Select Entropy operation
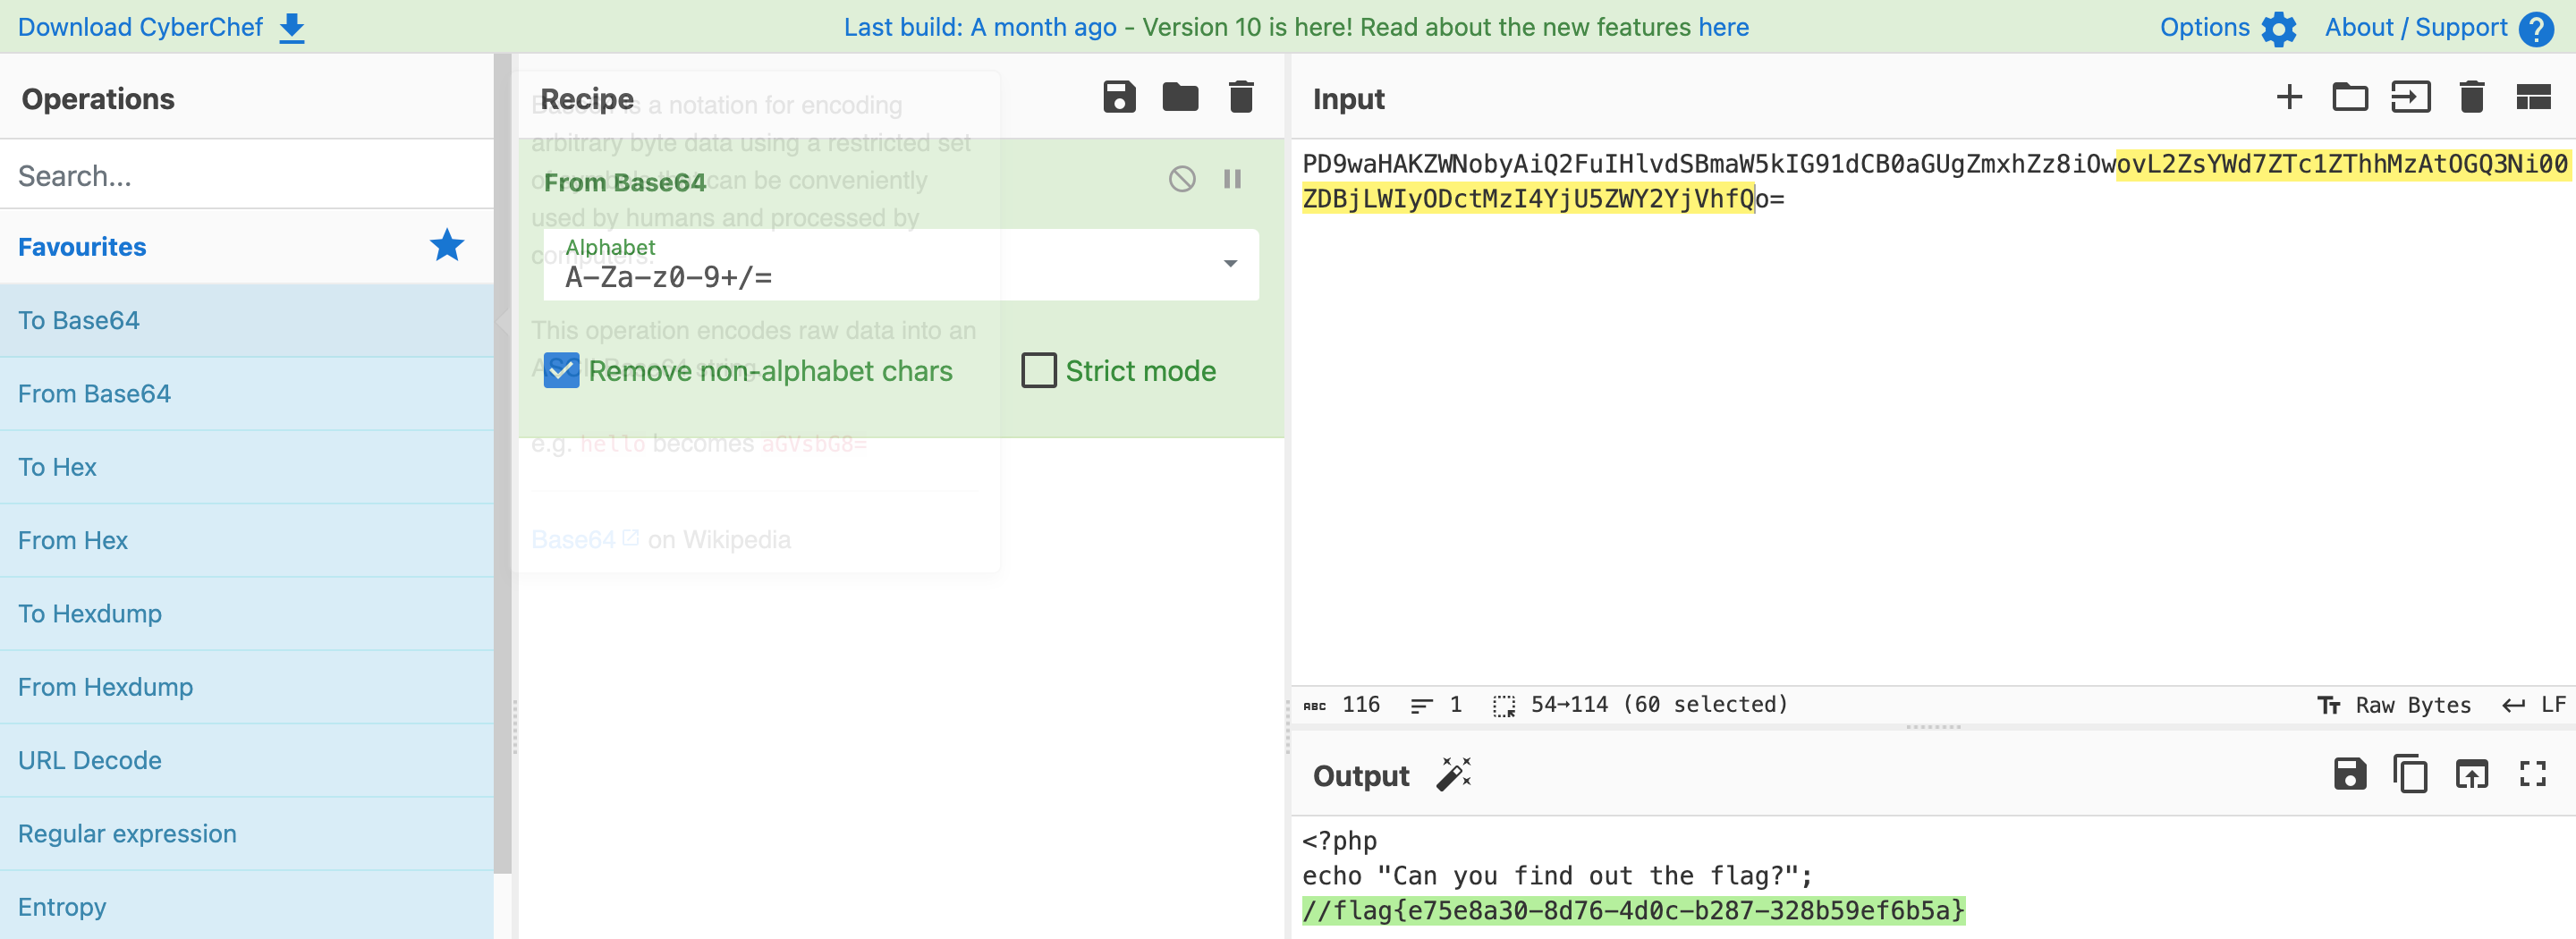 pos(247,907)
